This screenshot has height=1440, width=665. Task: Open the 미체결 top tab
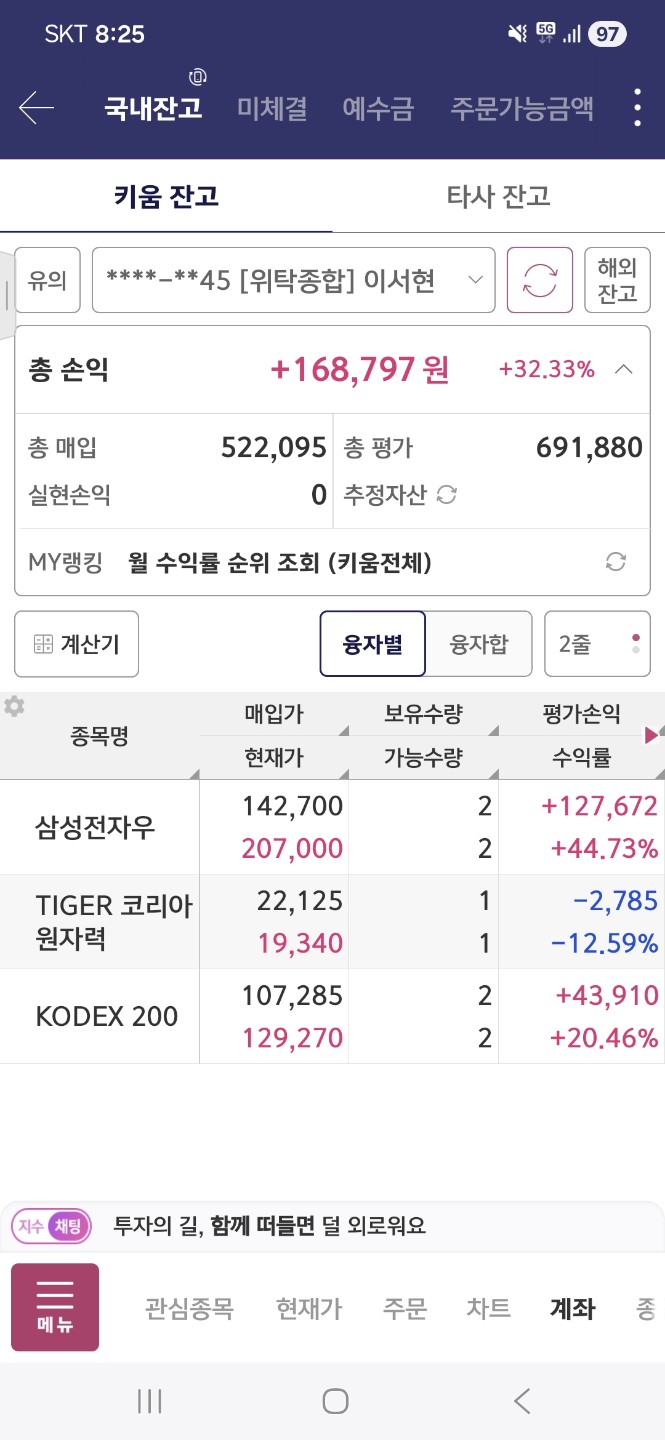pyautogui.click(x=272, y=108)
